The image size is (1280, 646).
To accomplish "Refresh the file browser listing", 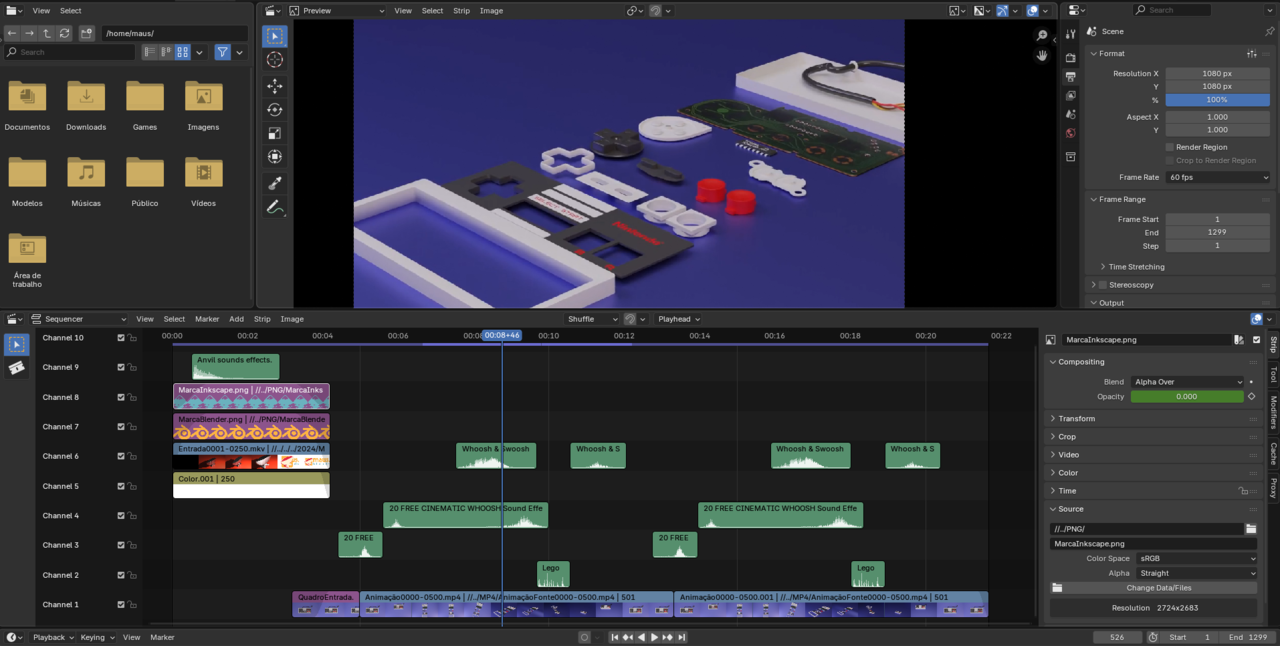I will point(65,33).
